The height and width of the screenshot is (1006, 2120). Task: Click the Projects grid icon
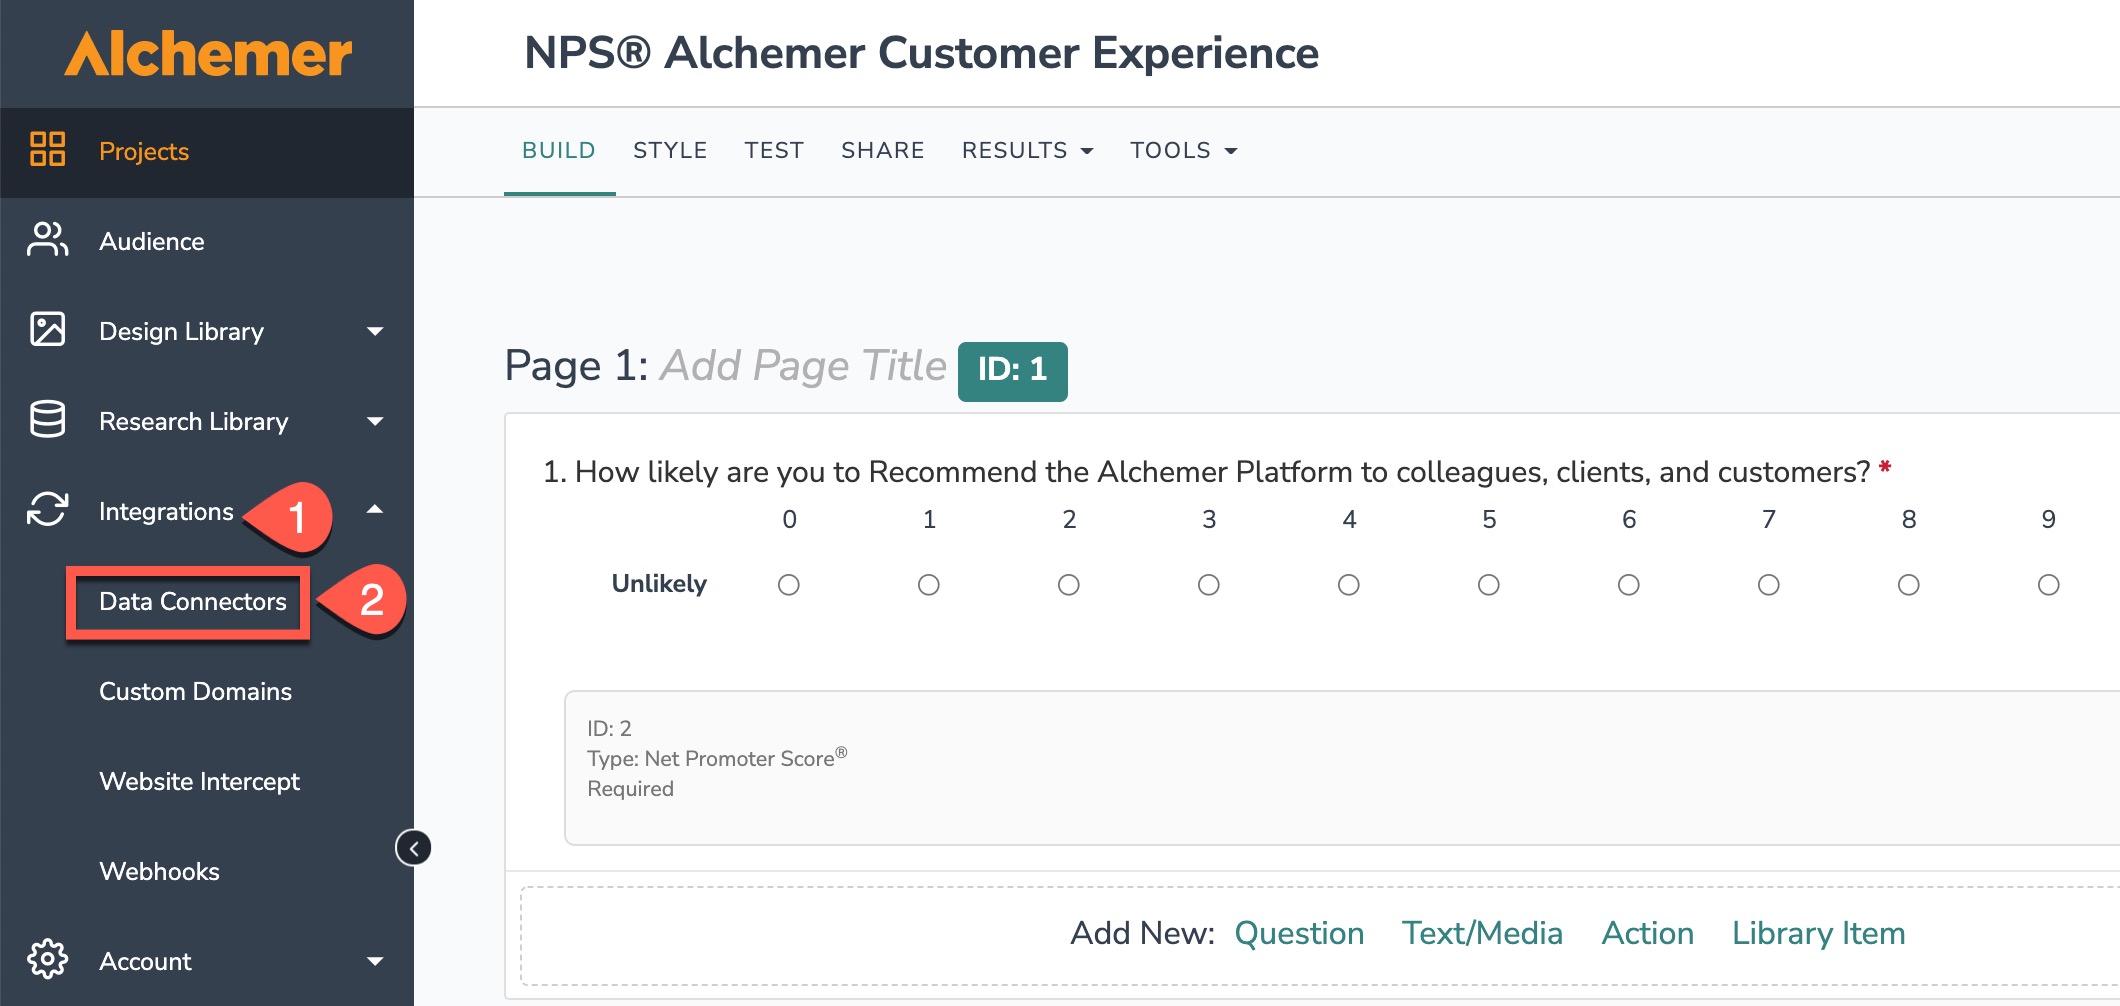coord(47,149)
